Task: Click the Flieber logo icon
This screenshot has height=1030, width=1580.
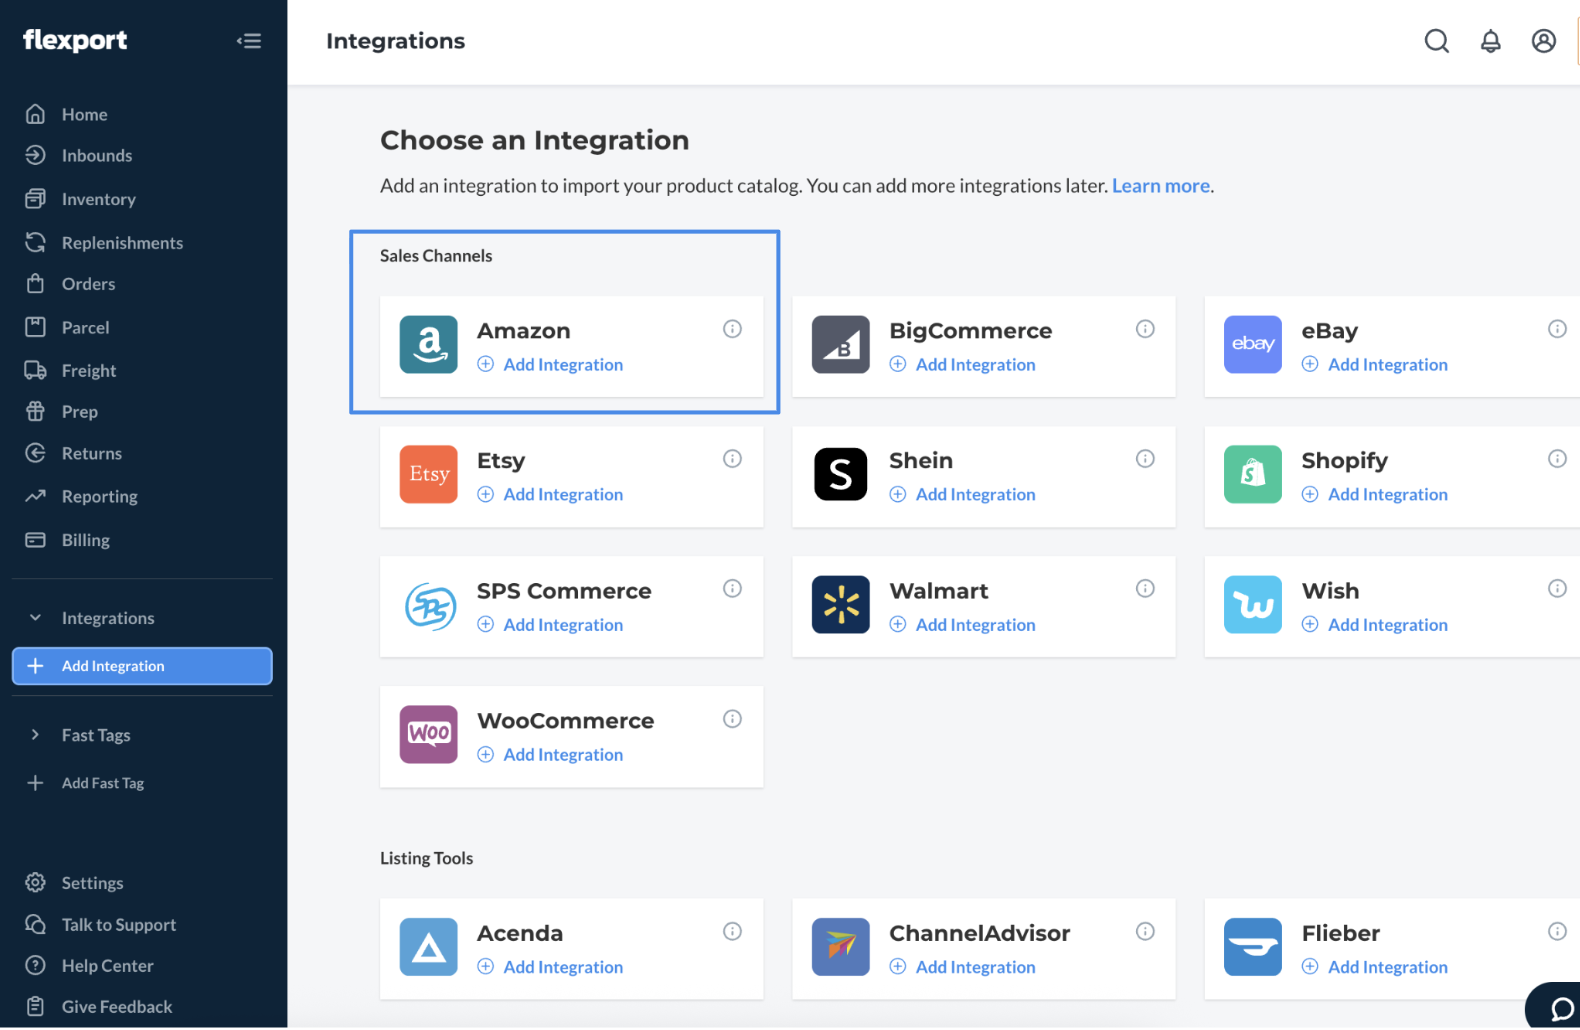Action: [1253, 947]
